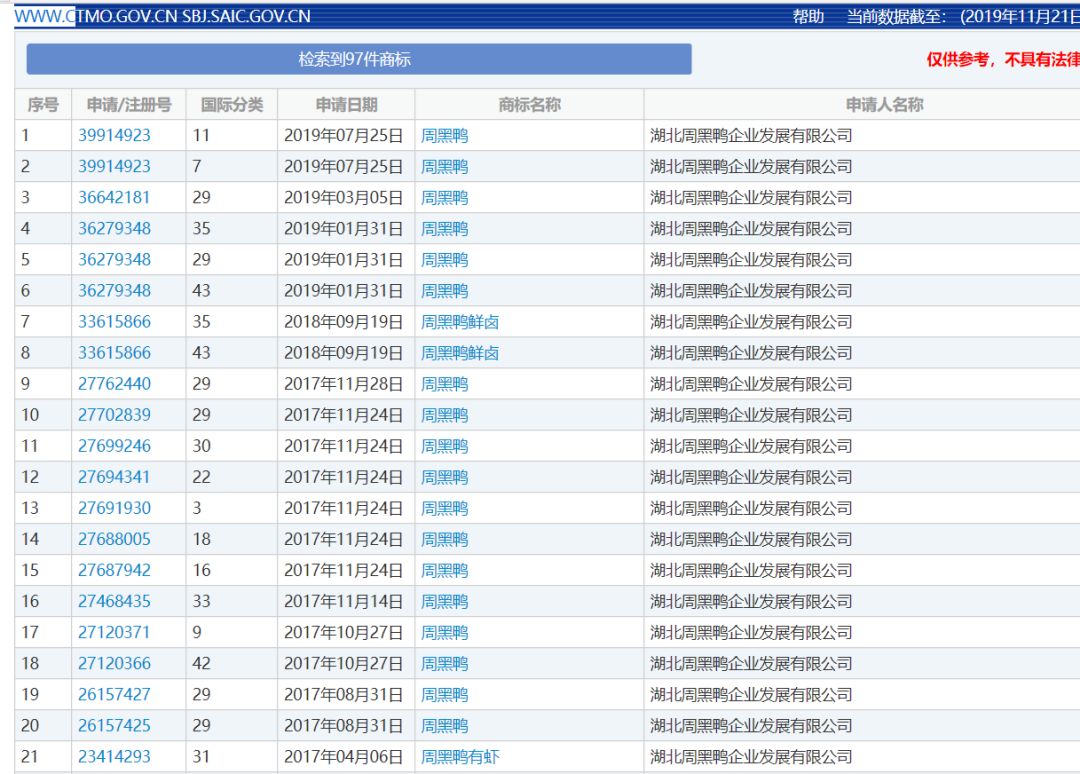Open registration number 27120366
The width and height of the screenshot is (1080, 774).
[114, 663]
